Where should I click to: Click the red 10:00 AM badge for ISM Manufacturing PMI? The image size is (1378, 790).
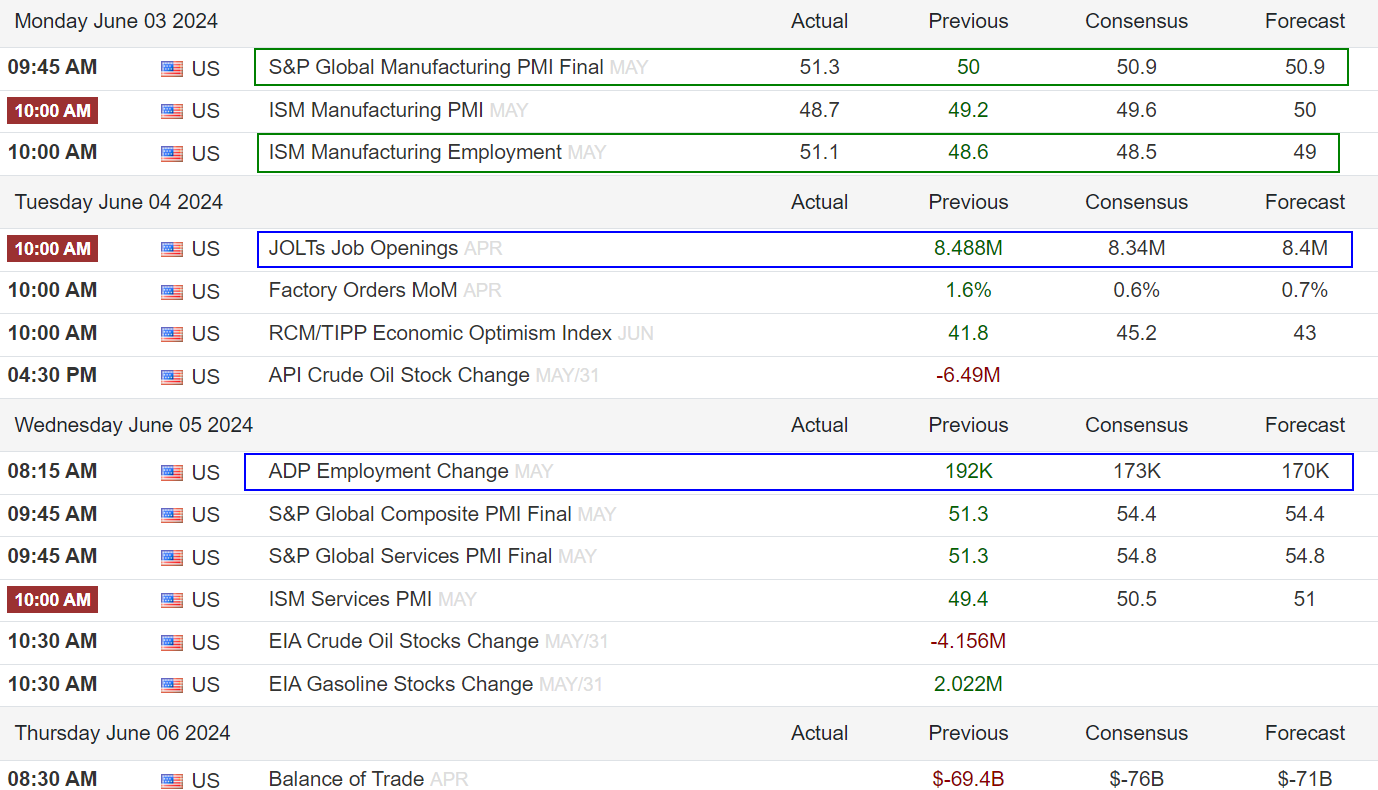pos(52,110)
